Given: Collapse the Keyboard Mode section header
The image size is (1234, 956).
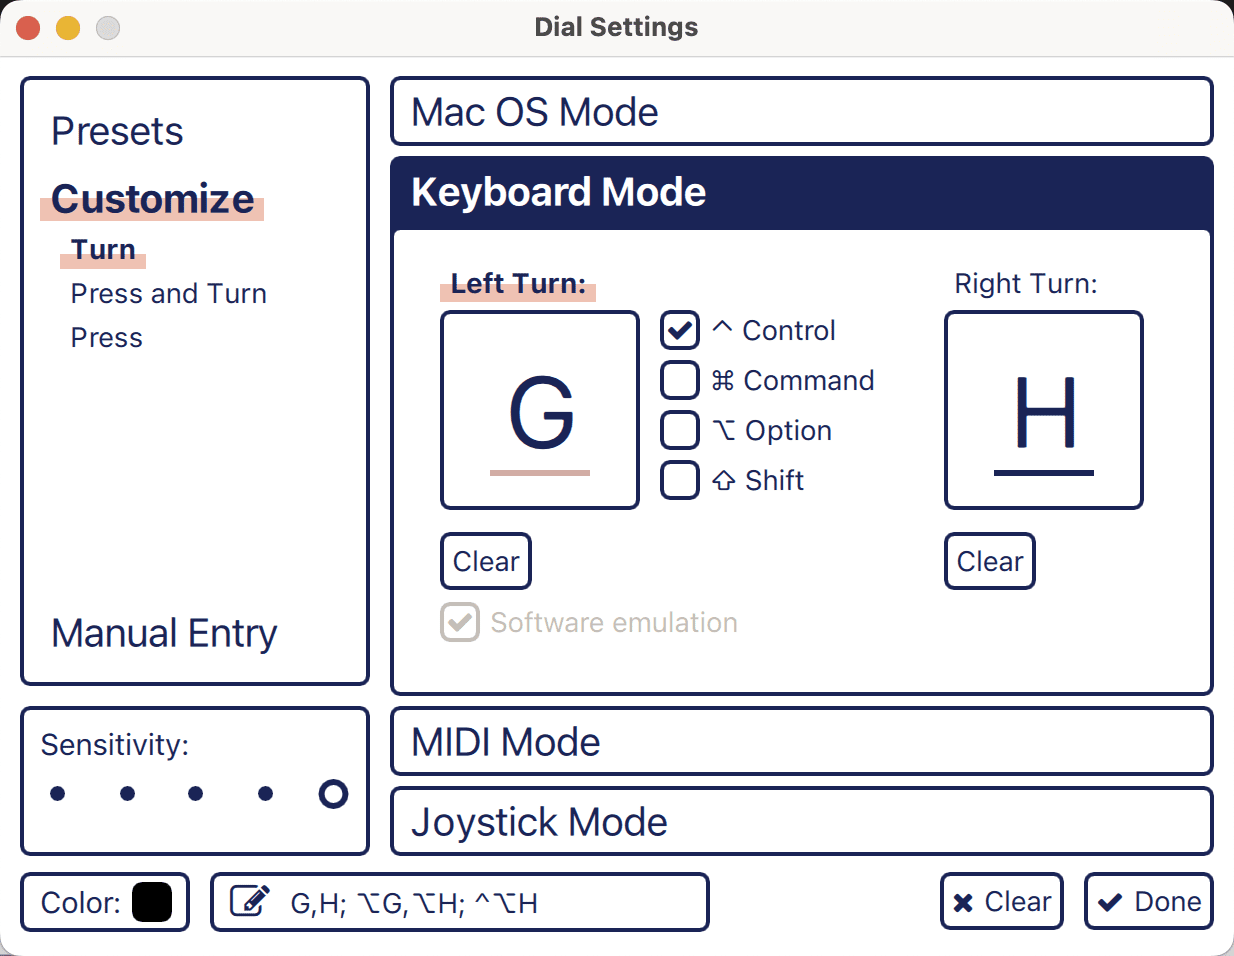Looking at the screenshot, I should (802, 192).
